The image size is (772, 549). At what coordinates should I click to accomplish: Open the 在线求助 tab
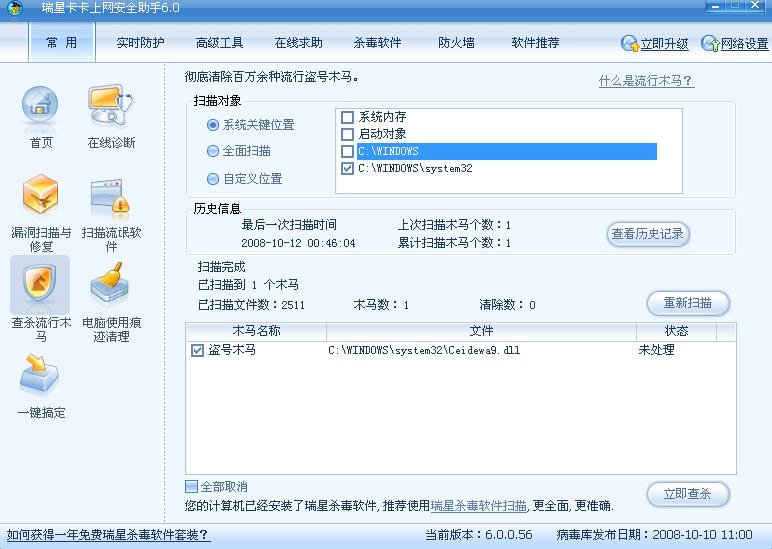coord(298,43)
